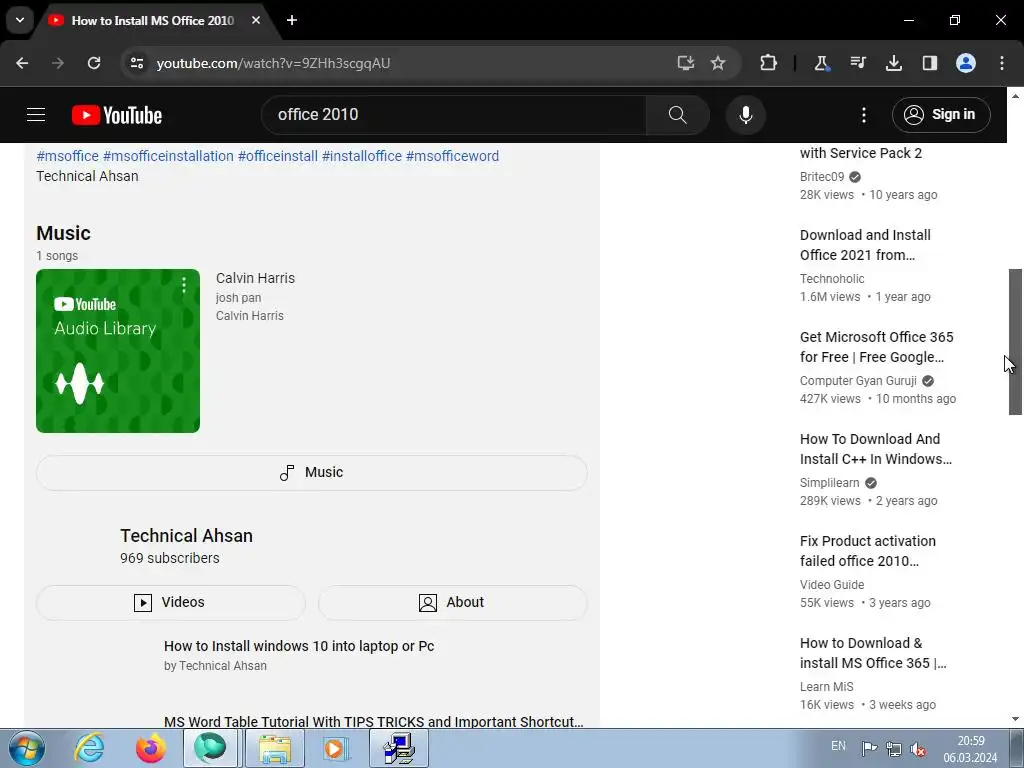Open Download and Install Office 2021 video

pos(865,245)
